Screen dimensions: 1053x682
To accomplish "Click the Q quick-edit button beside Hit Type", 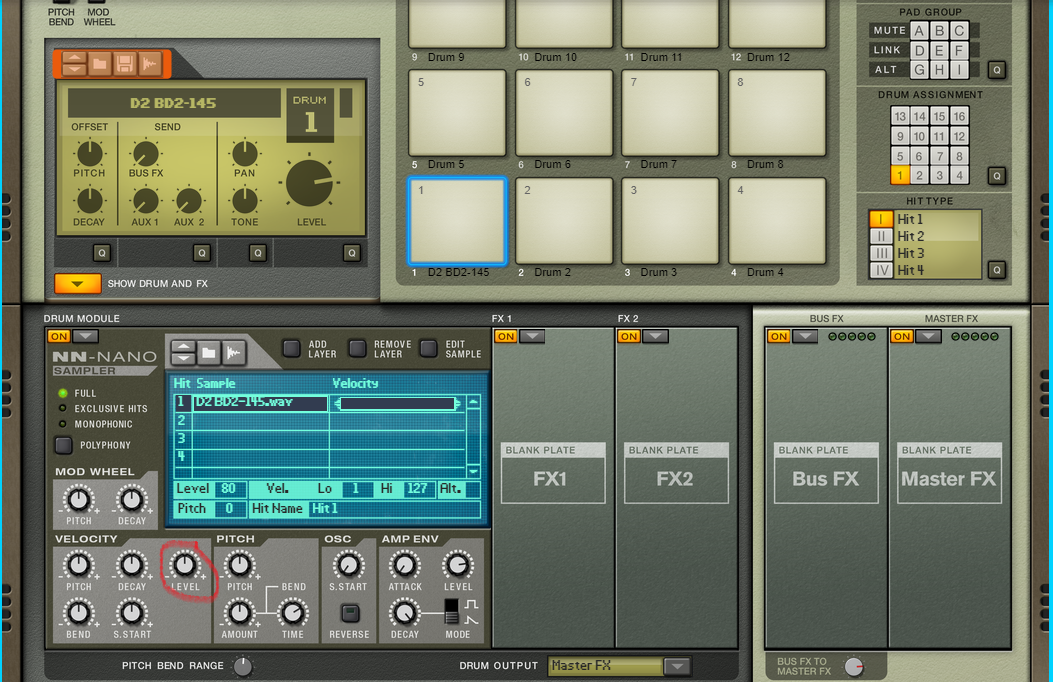I will point(996,270).
